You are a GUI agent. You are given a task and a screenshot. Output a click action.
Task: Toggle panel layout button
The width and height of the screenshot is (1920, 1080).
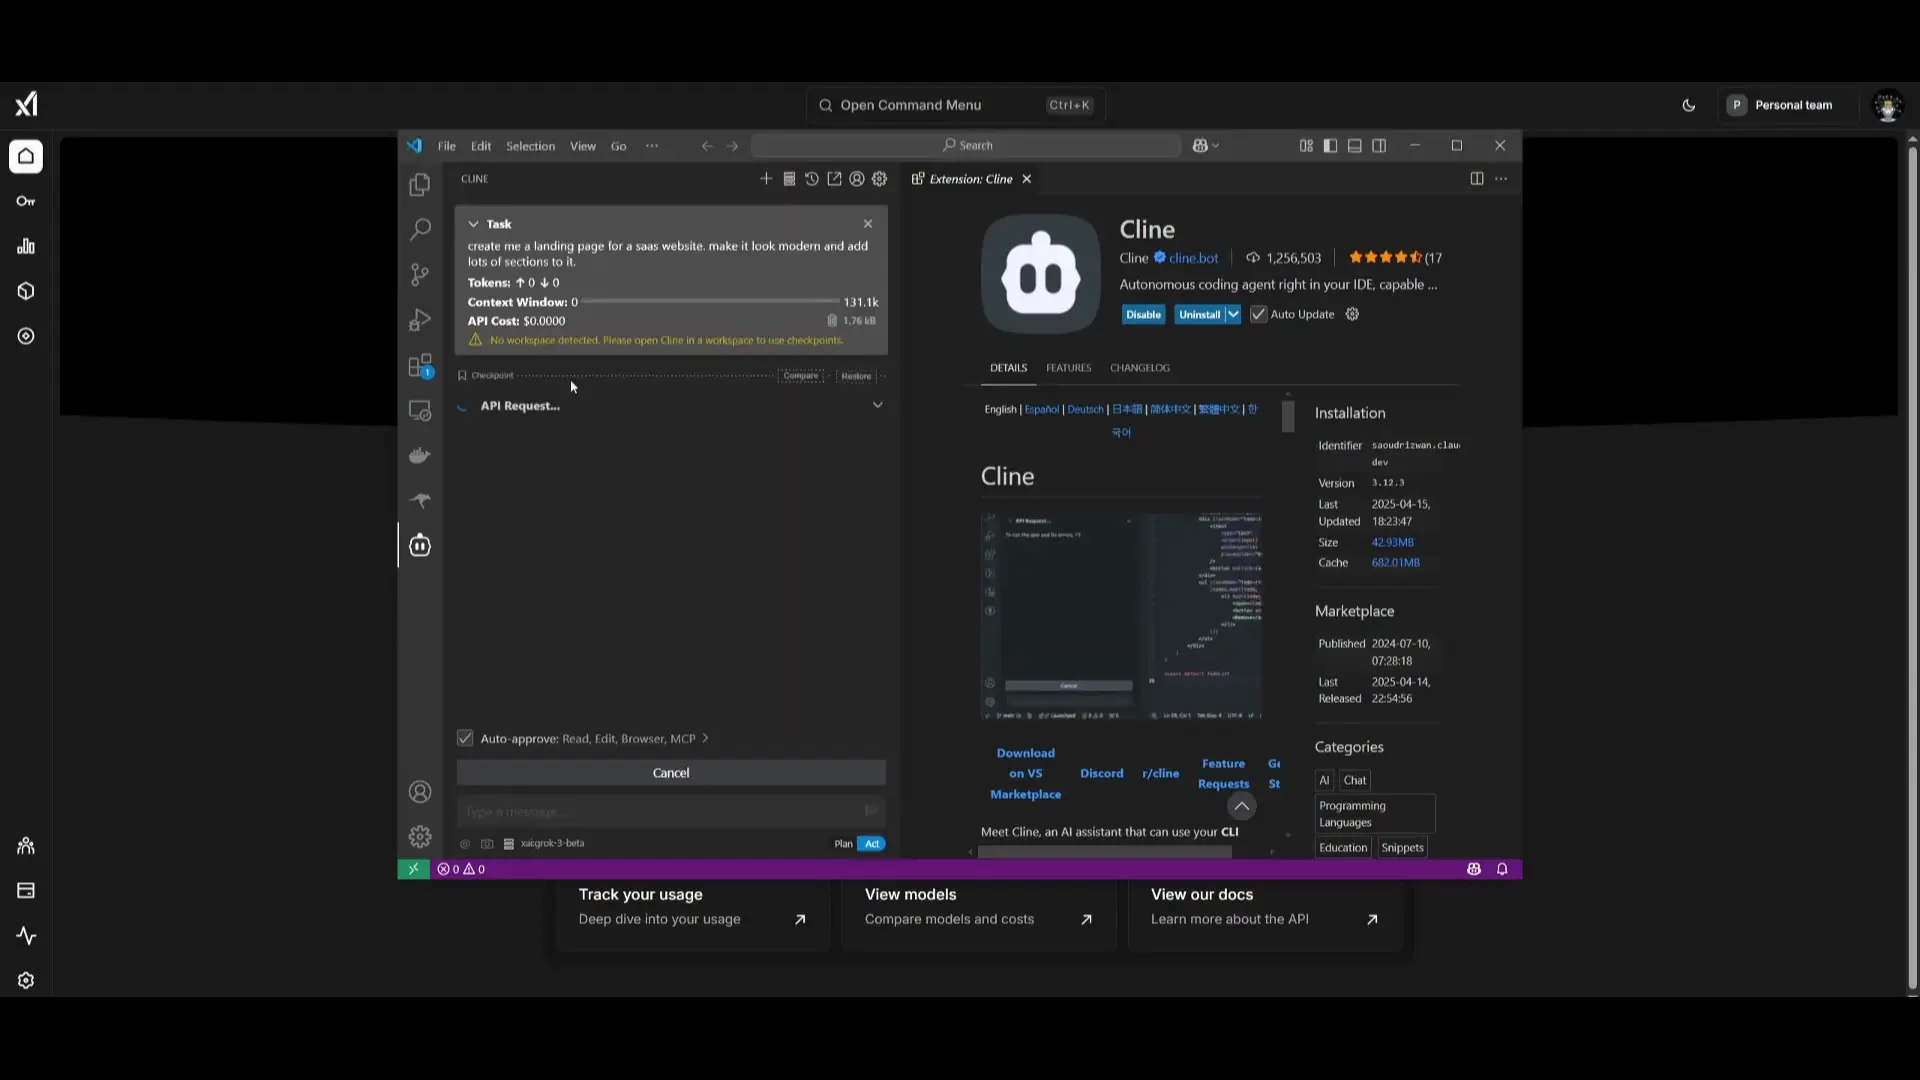1355,146
